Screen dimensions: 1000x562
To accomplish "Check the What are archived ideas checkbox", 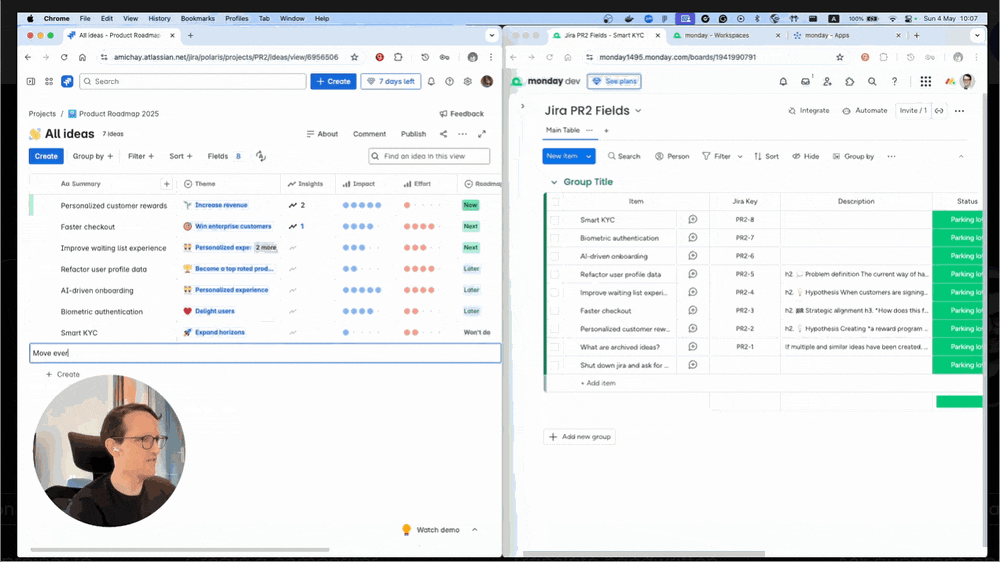I will pos(555,347).
